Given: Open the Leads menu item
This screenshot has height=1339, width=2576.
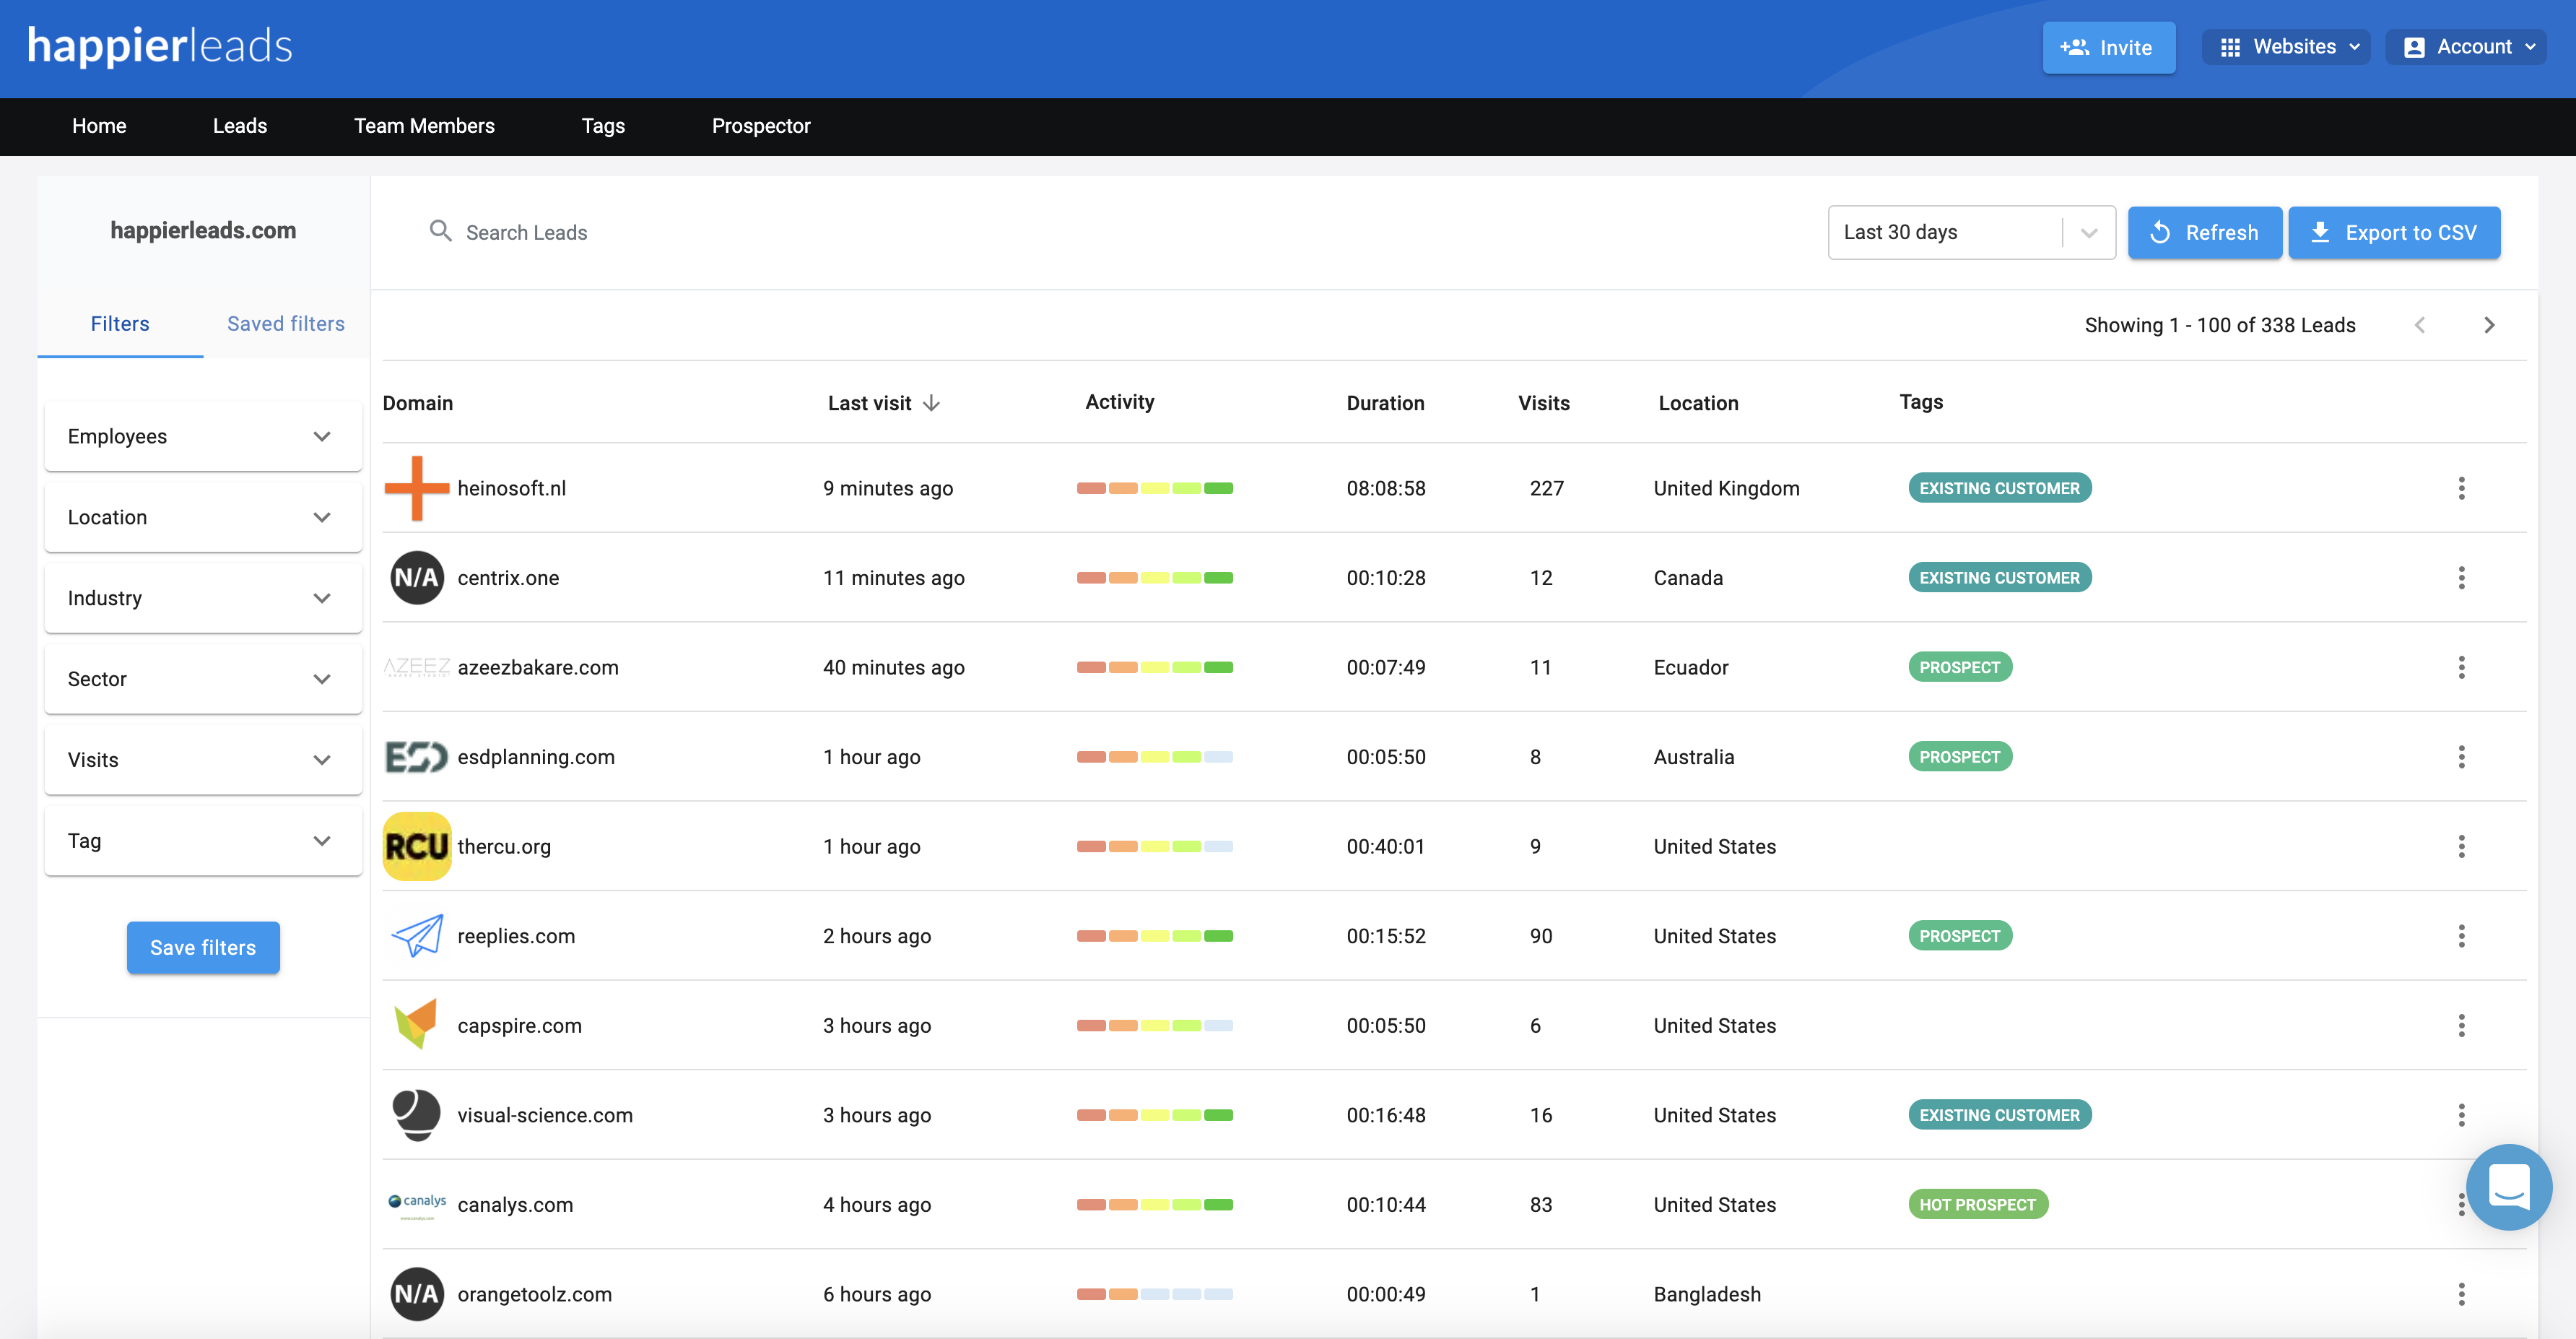Looking at the screenshot, I should pyautogui.click(x=240, y=126).
